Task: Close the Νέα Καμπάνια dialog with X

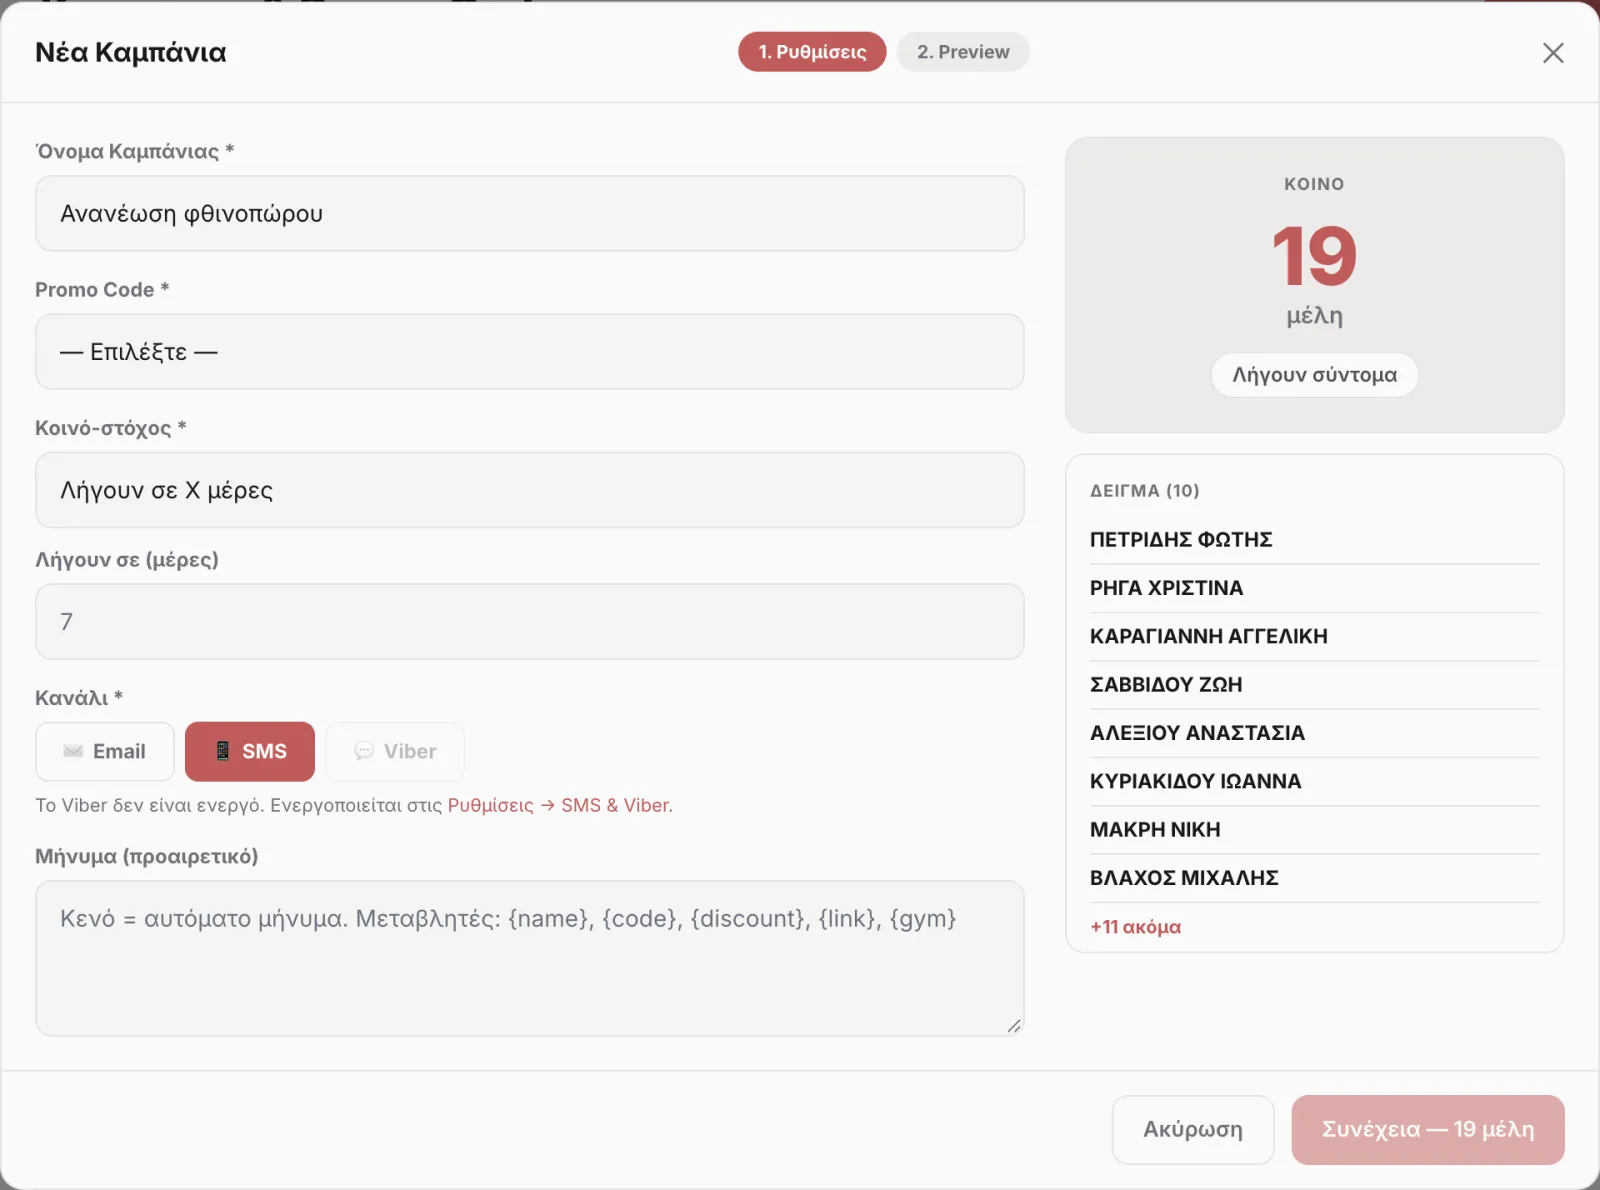Action: coord(1553,53)
